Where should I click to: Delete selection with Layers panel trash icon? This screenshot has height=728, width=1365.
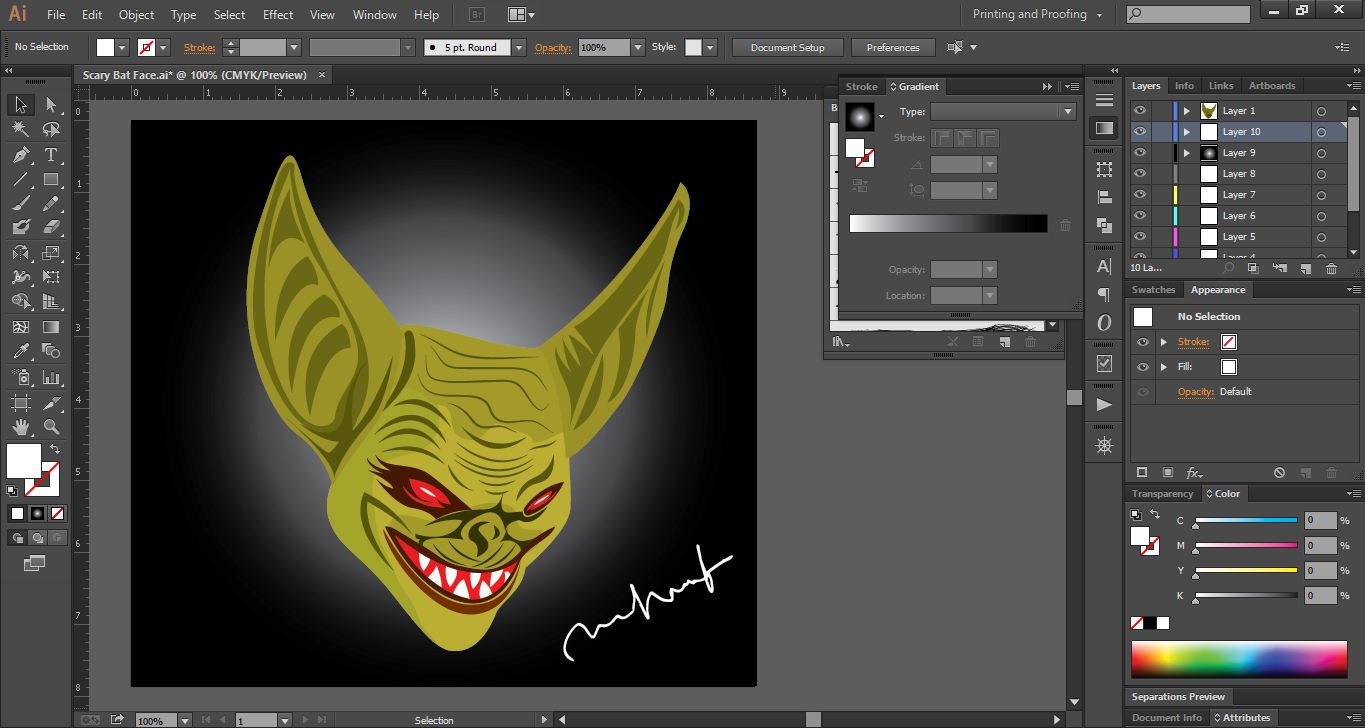coord(1331,268)
